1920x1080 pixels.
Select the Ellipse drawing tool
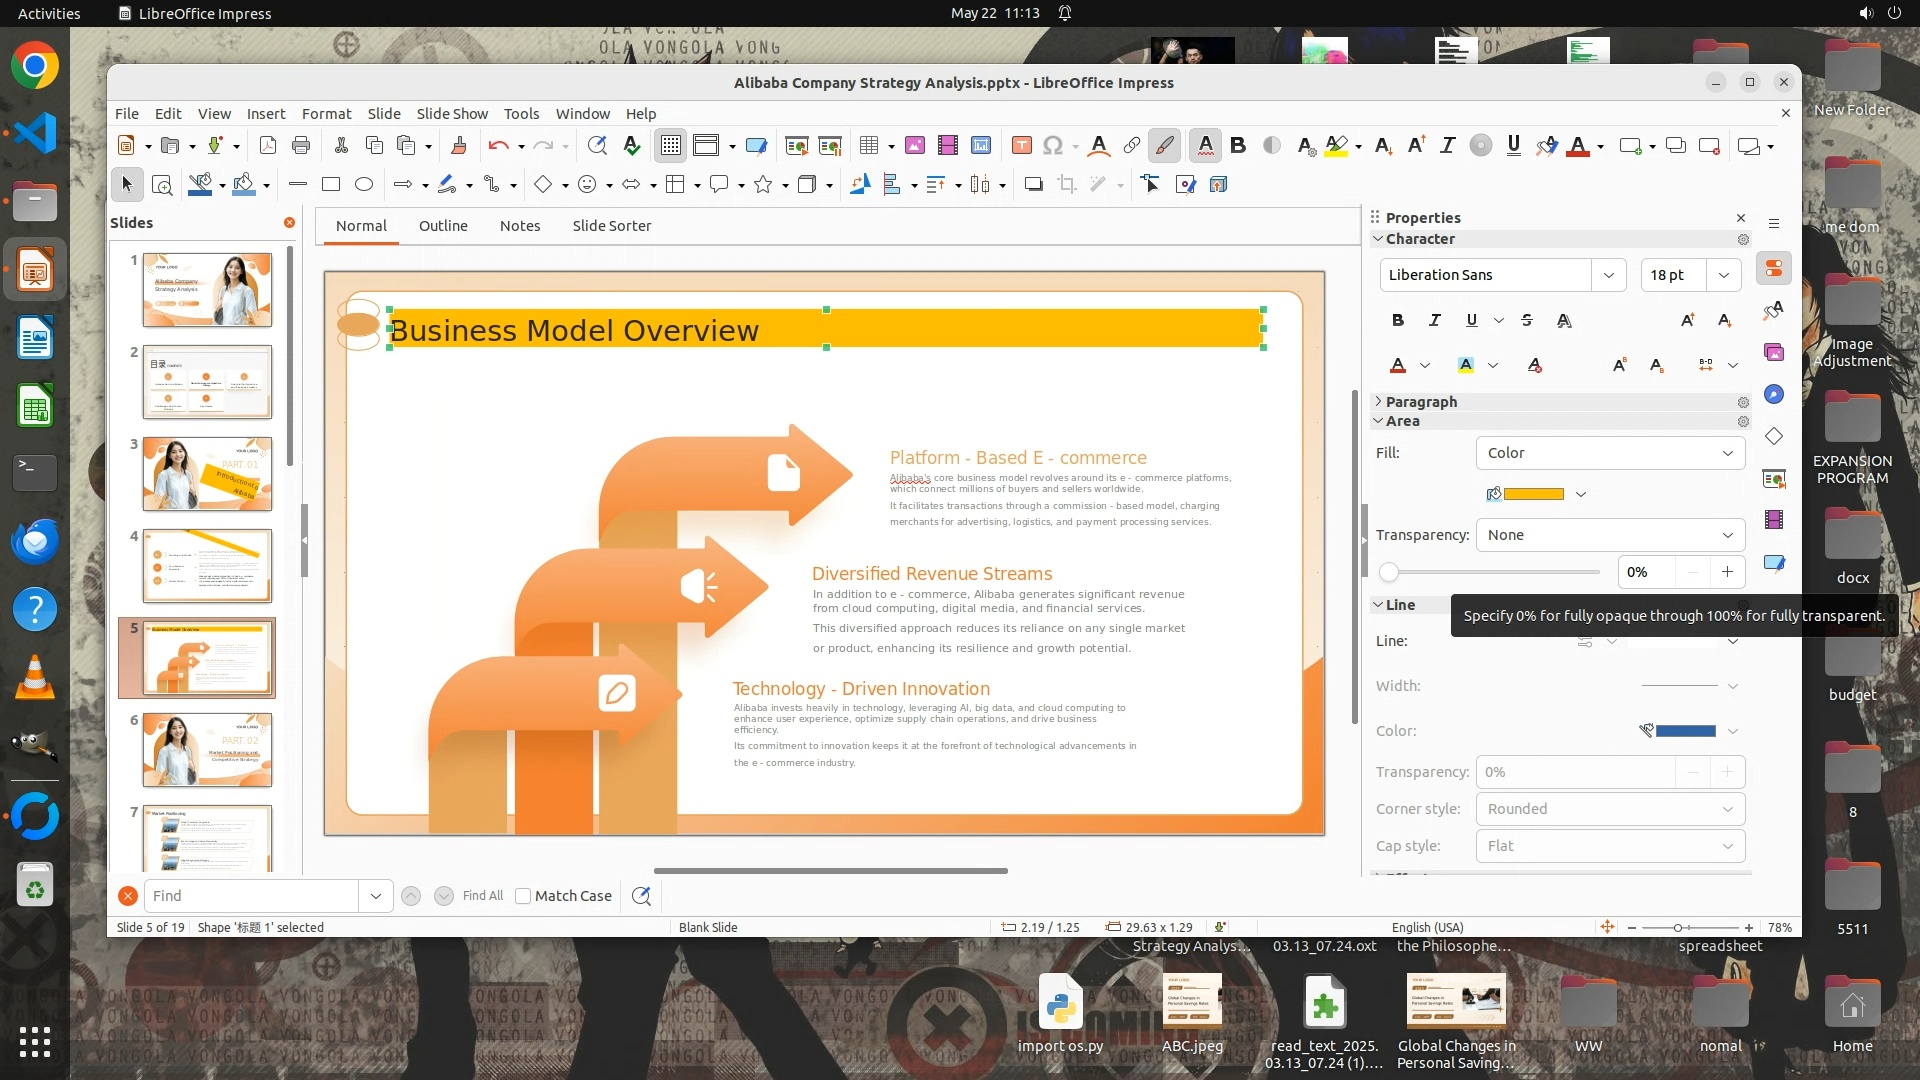point(364,185)
